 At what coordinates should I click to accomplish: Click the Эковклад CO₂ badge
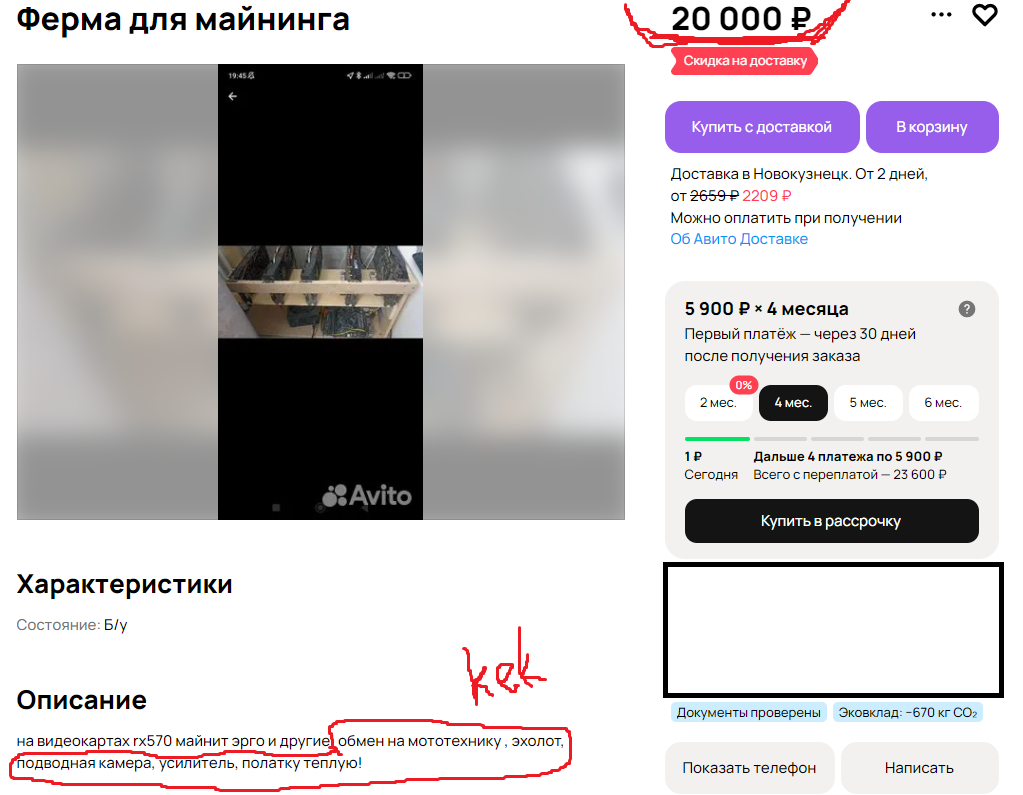[908, 713]
